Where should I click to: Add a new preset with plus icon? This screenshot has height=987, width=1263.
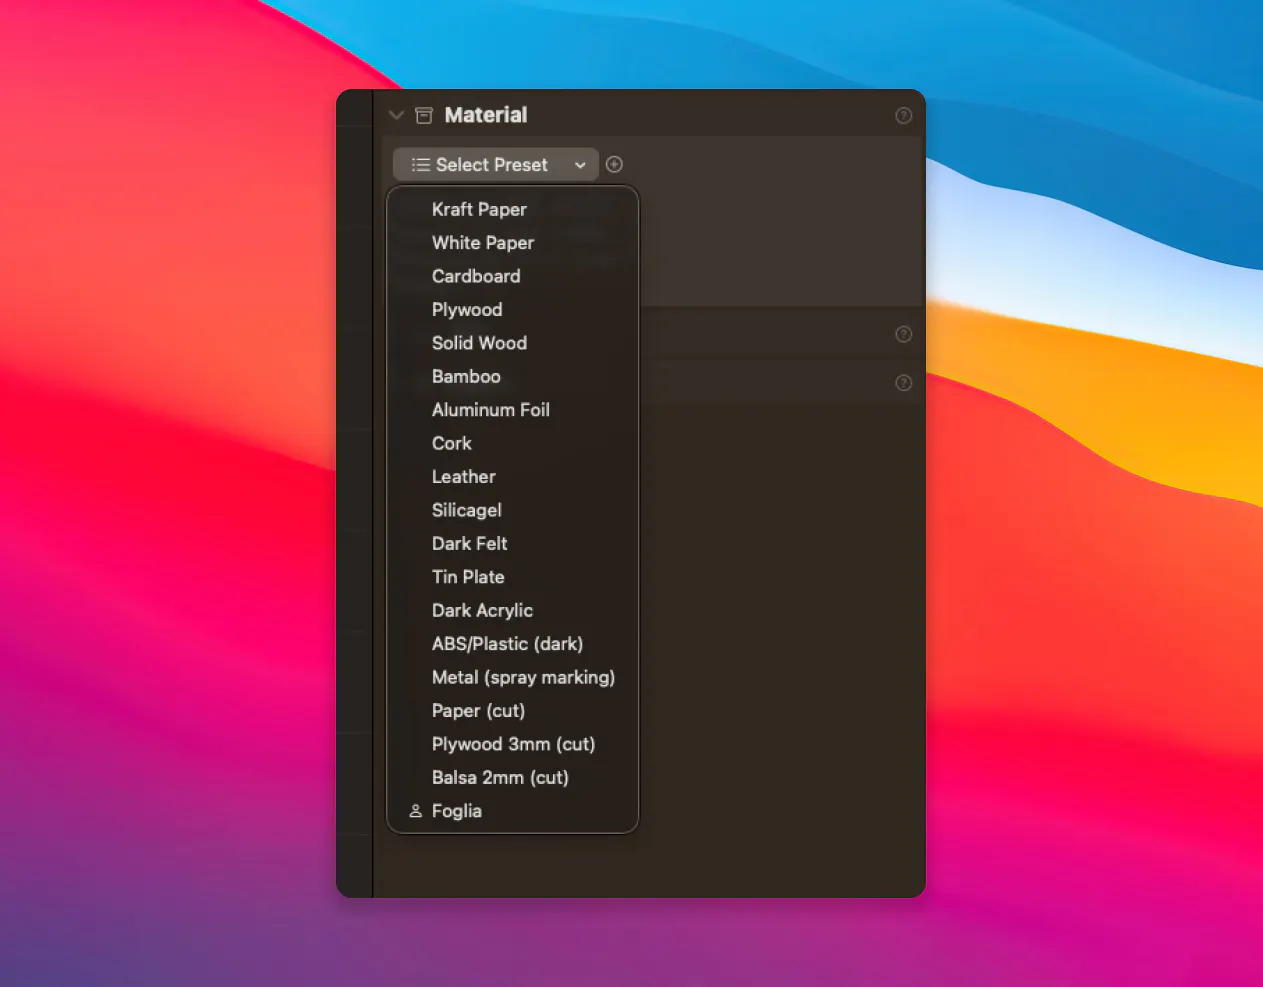click(x=615, y=164)
